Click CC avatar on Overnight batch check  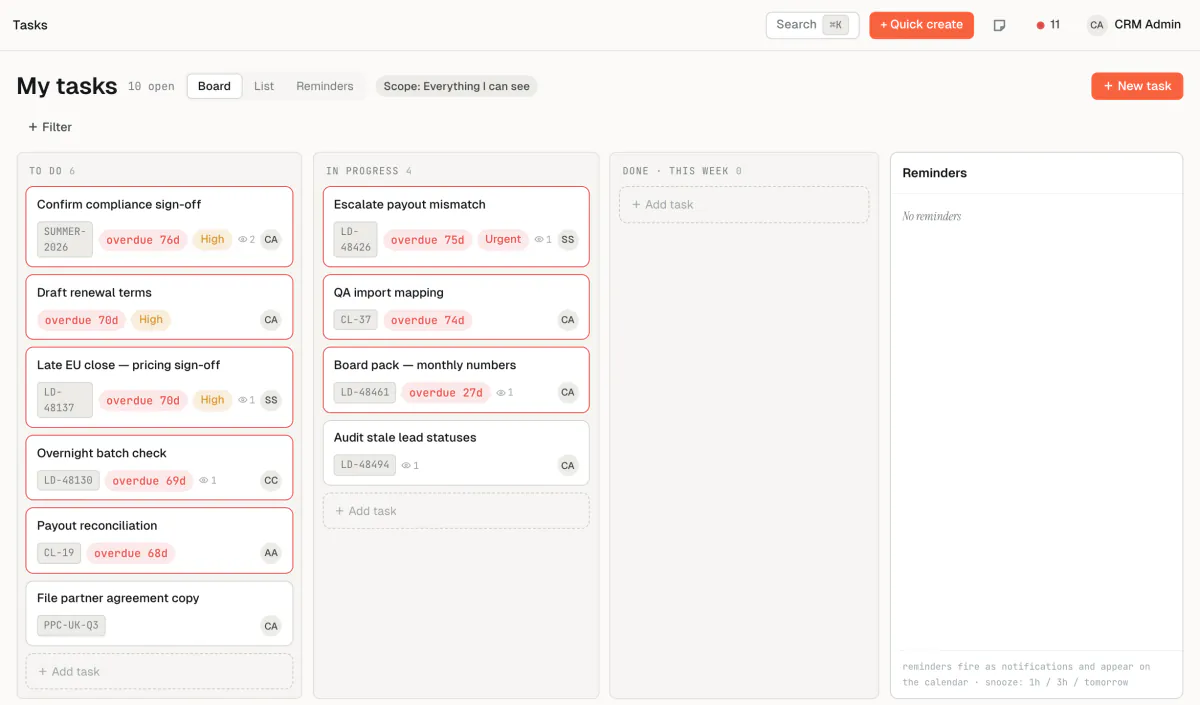tap(271, 480)
